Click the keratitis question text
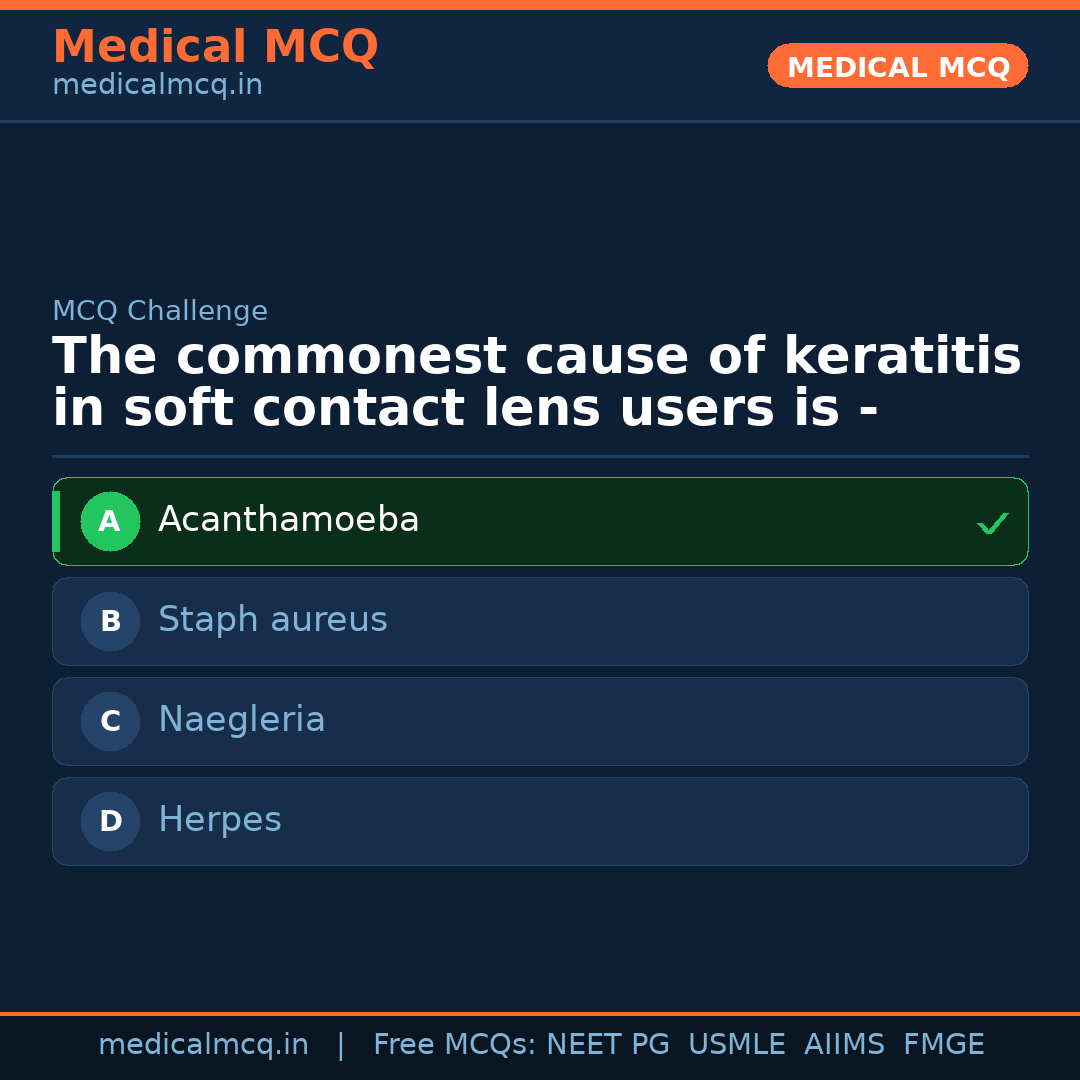 click(x=536, y=382)
